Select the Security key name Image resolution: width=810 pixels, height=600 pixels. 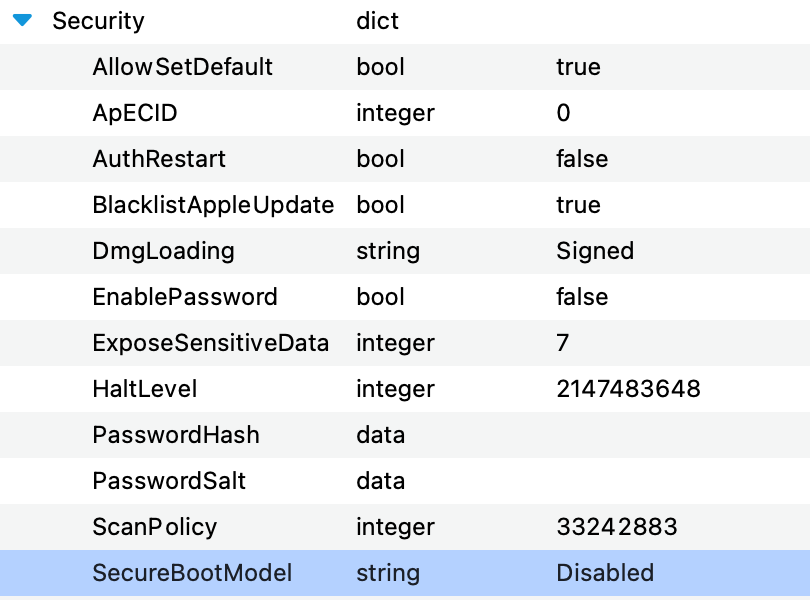click(x=98, y=21)
